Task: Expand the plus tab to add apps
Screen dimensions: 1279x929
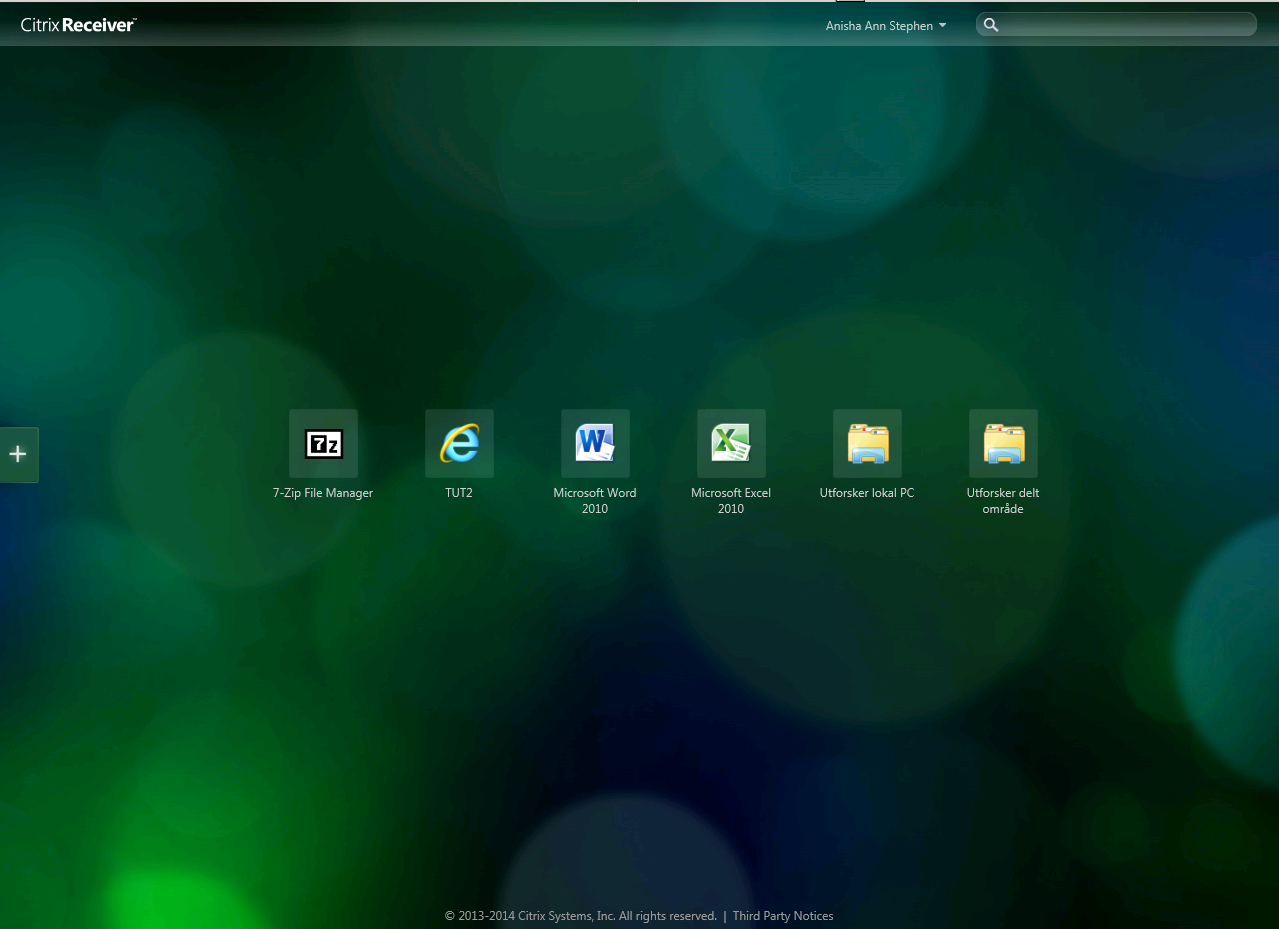Action: 18,454
